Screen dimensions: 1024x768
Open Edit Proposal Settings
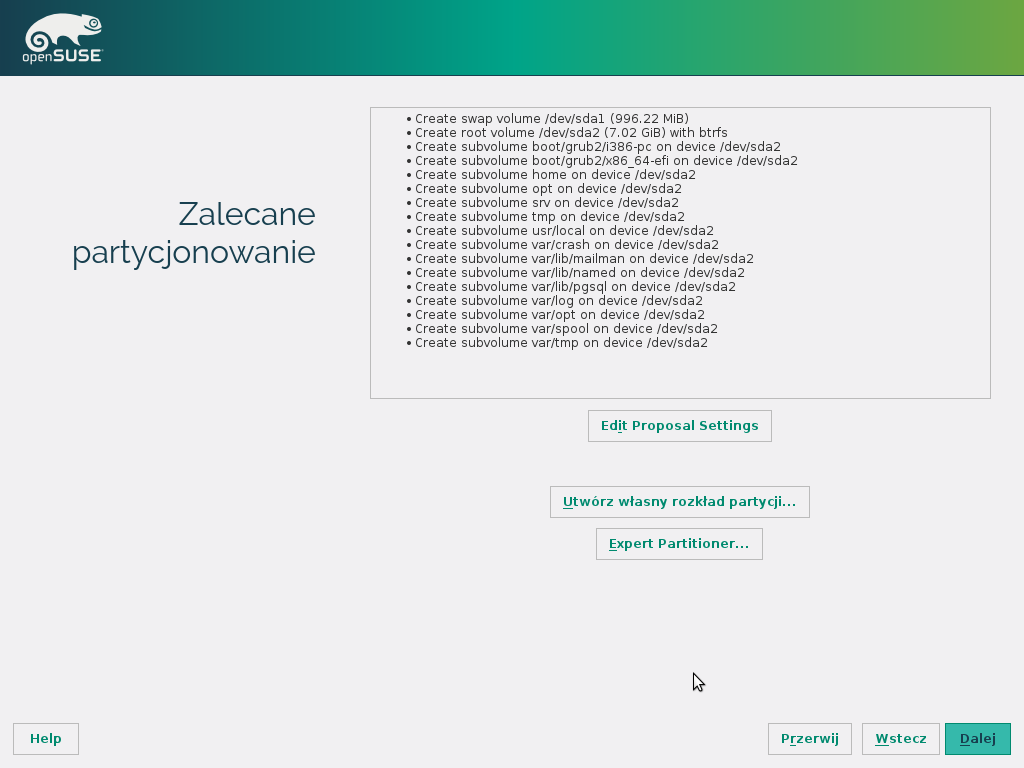(x=679, y=426)
